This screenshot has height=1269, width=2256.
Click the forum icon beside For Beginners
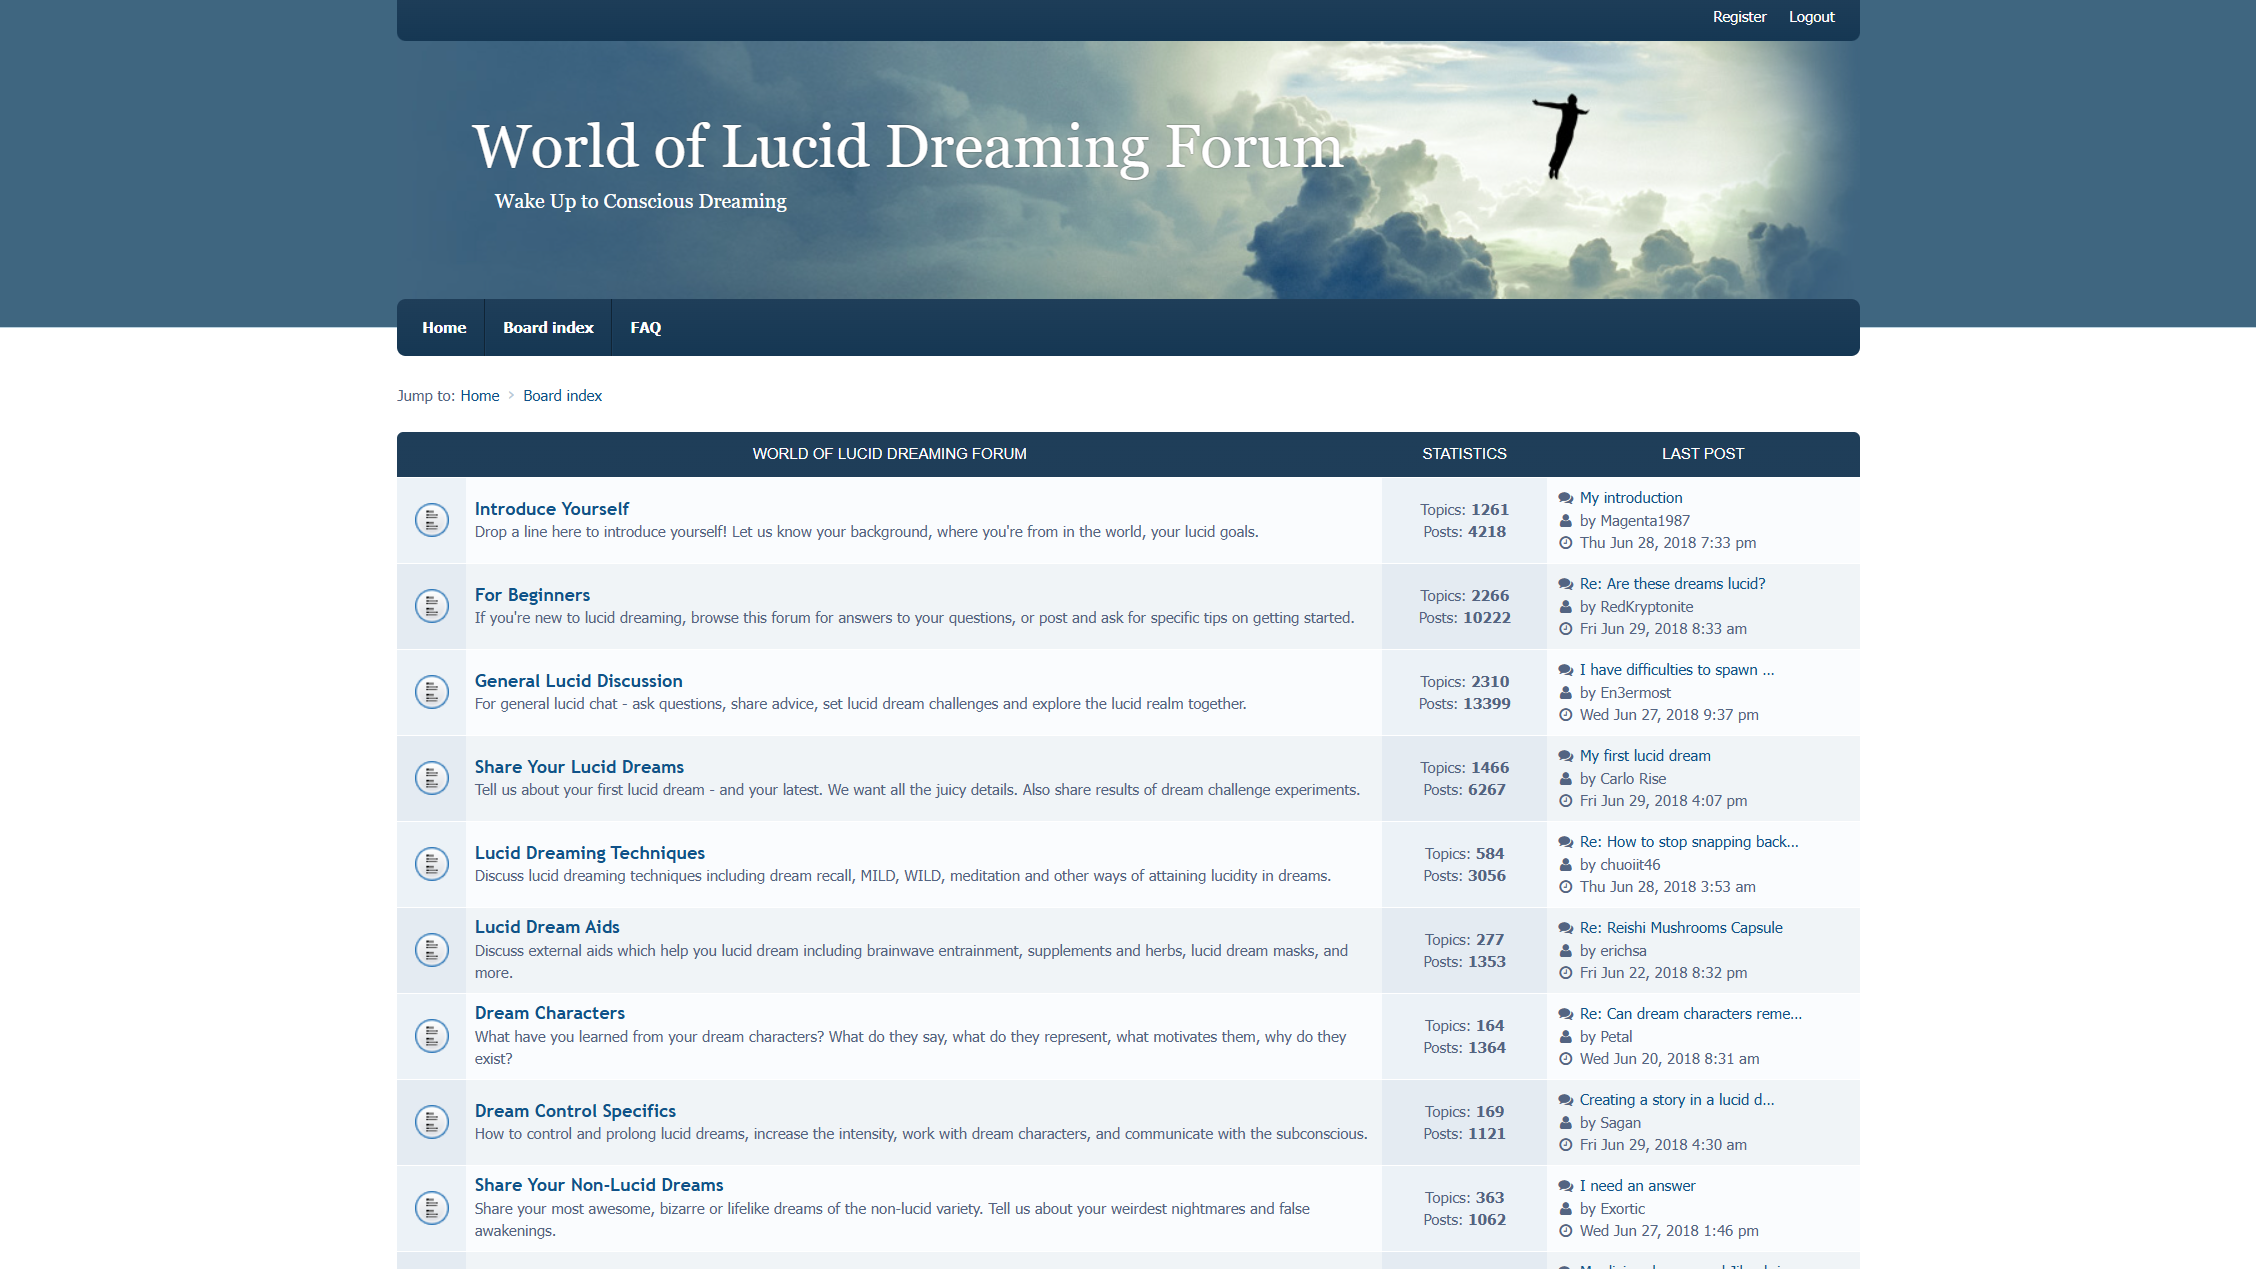point(431,606)
